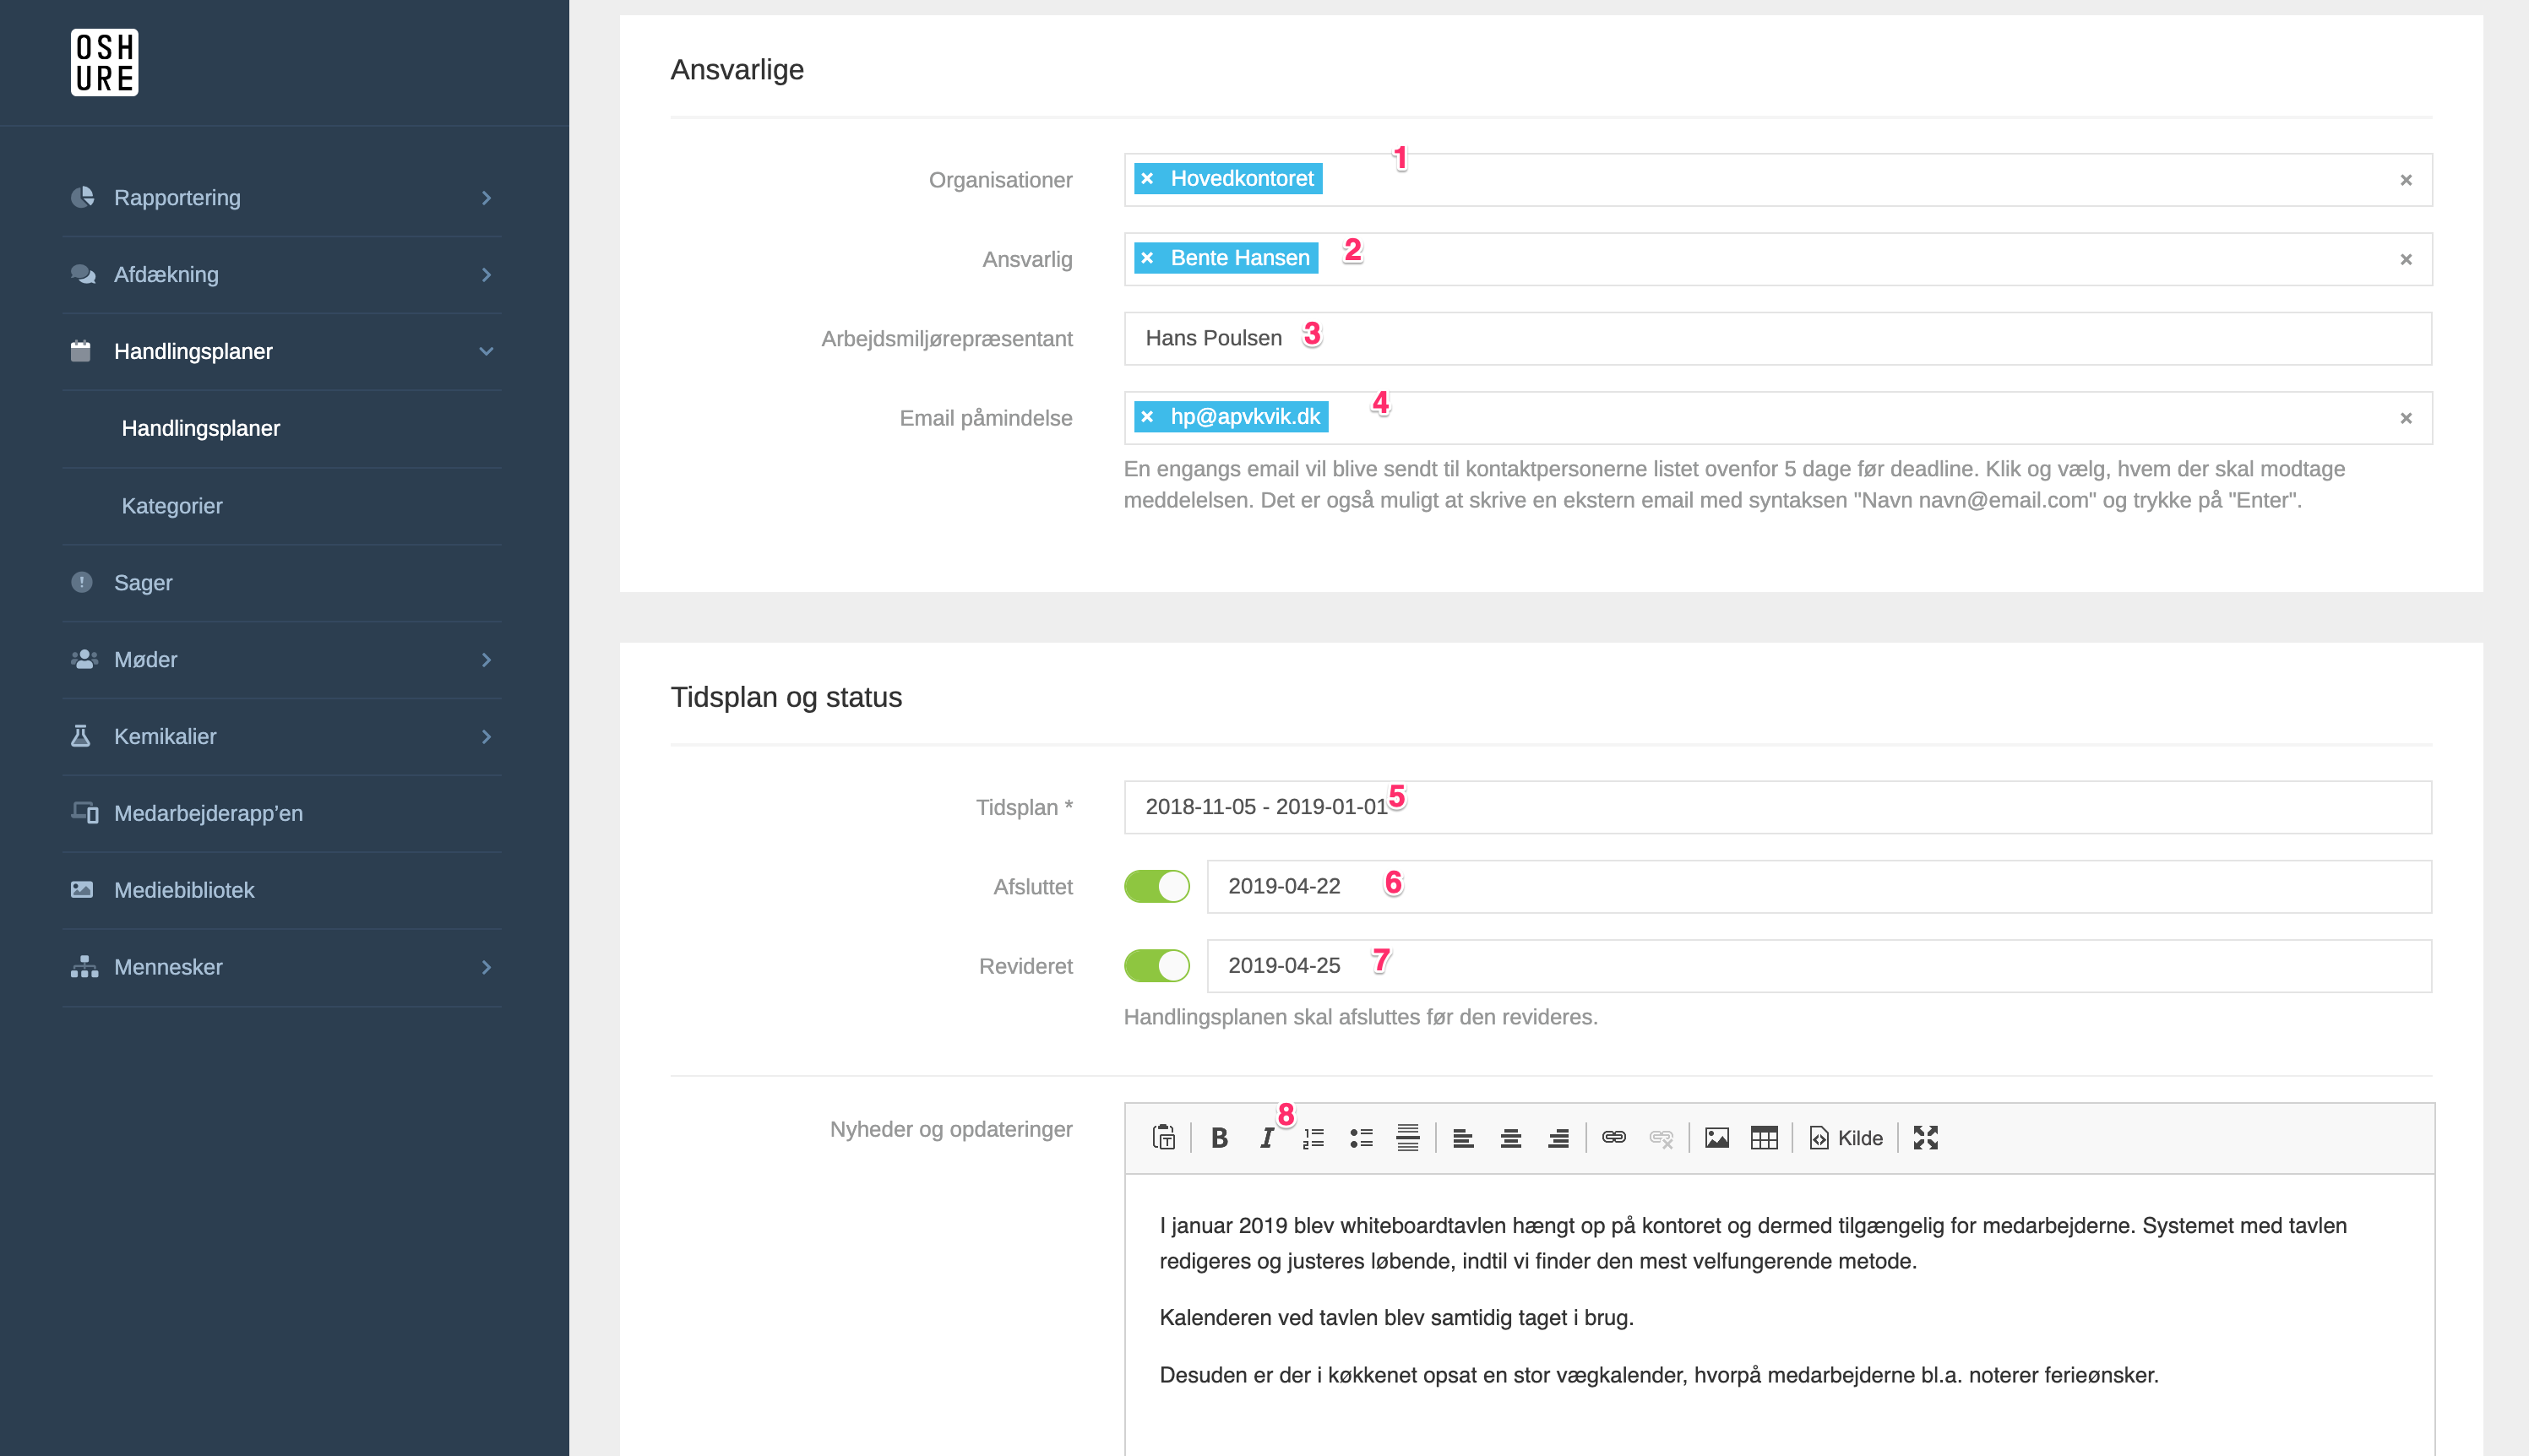2529x1456 pixels.
Task: Insert a table in the editor
Action: 1764,1138
